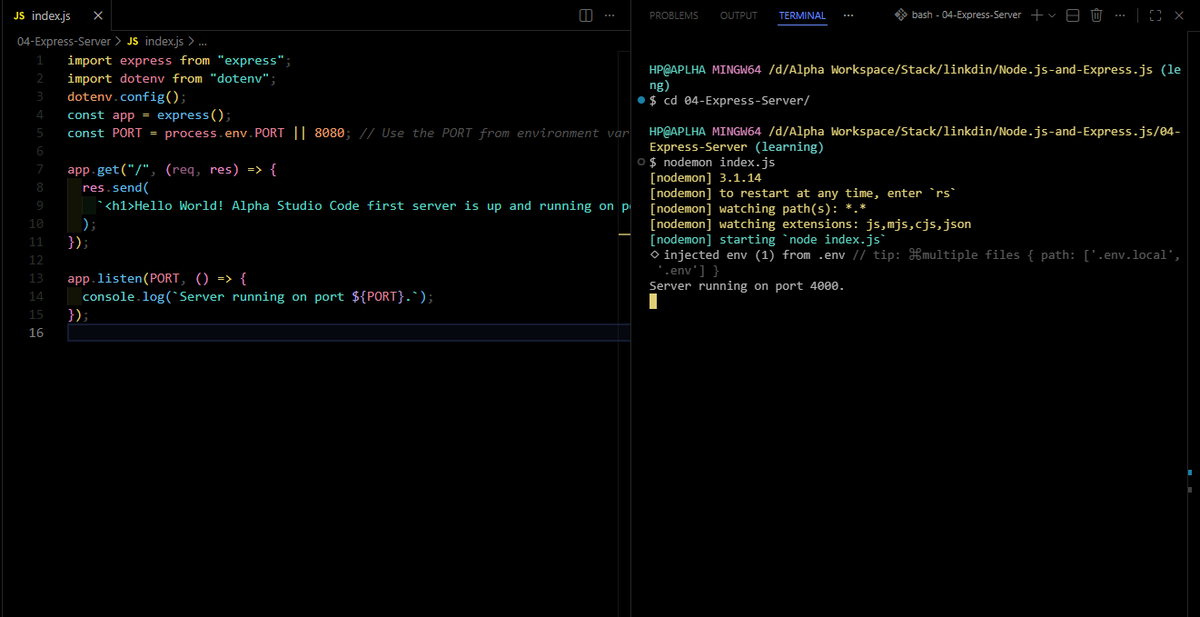Click the hollow command decoration beside nodemon command
The image size is (1200, 617).
pyautogui.click(x=640, y=162)
